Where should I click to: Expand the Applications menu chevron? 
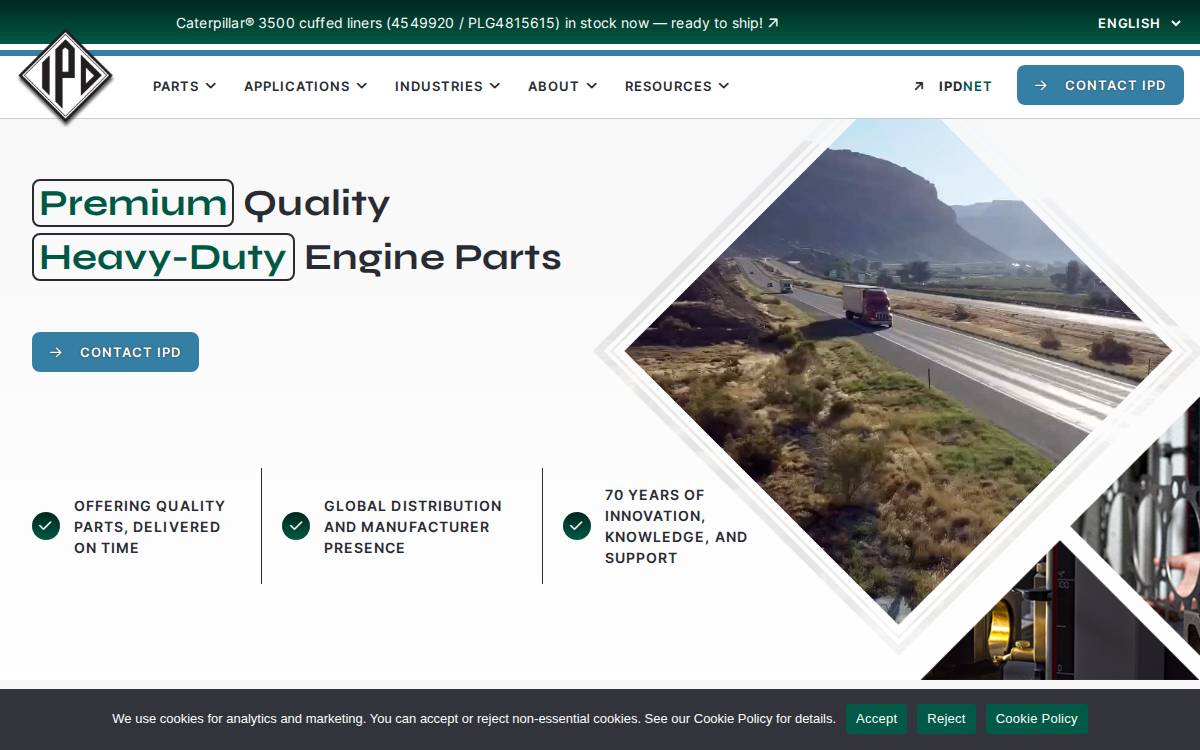pos(362,86)
